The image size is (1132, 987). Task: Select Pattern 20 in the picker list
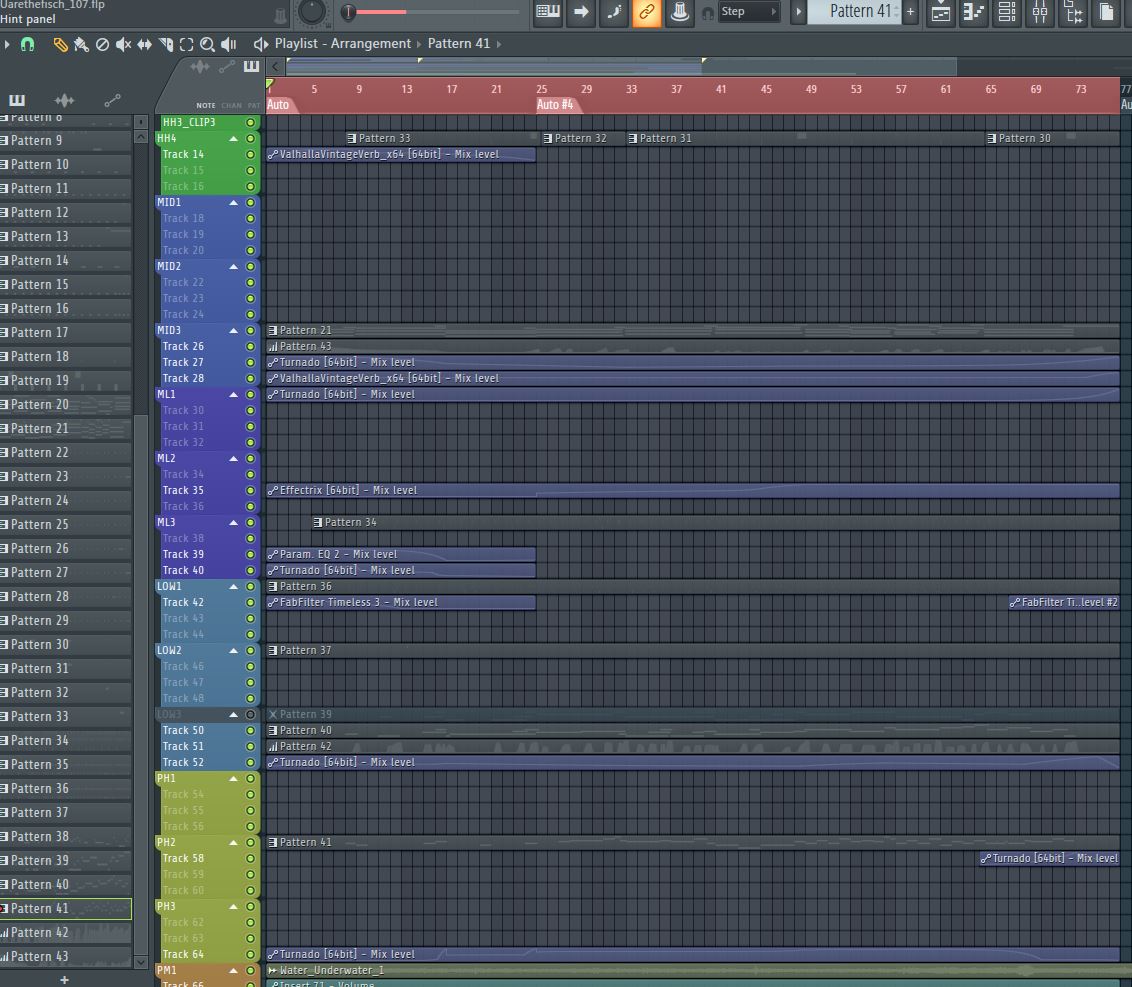click(x=66, y=404)
